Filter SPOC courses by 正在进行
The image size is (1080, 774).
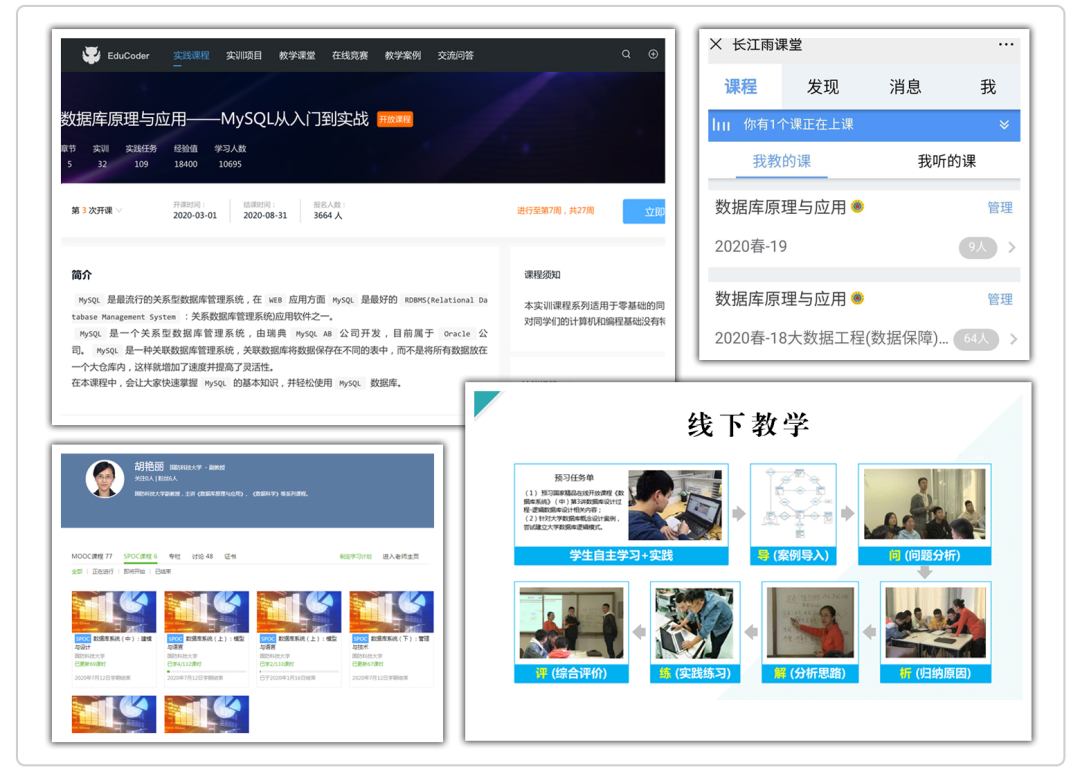tap(103, 572)
